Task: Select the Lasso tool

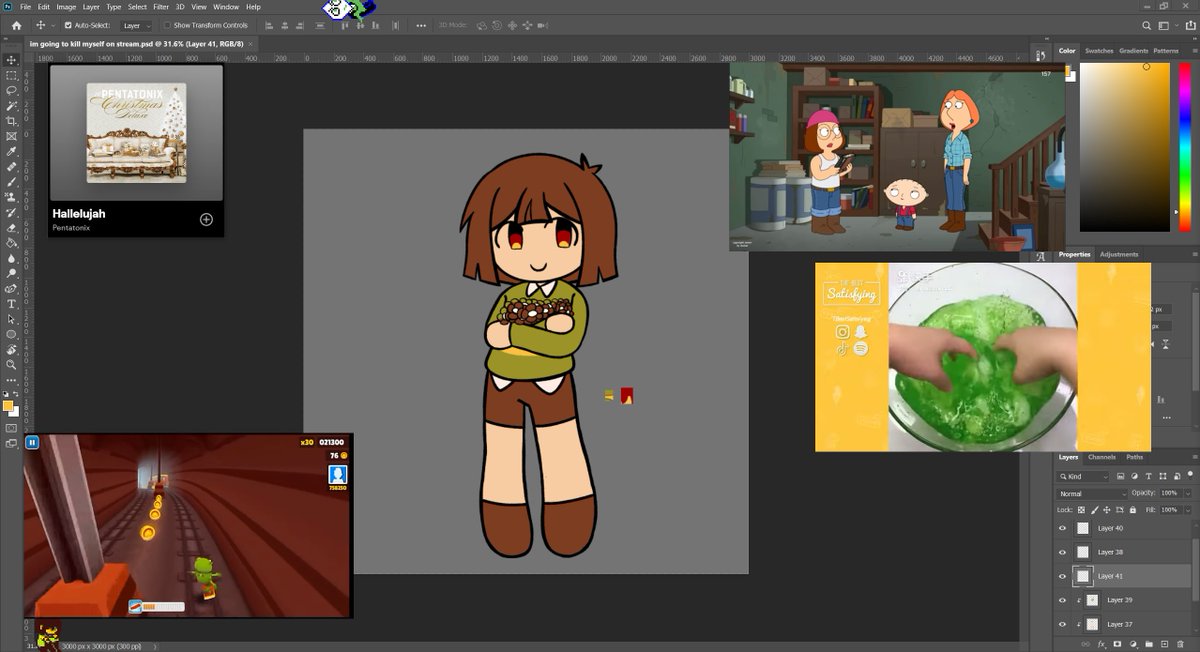Action: tap(11, 90)
